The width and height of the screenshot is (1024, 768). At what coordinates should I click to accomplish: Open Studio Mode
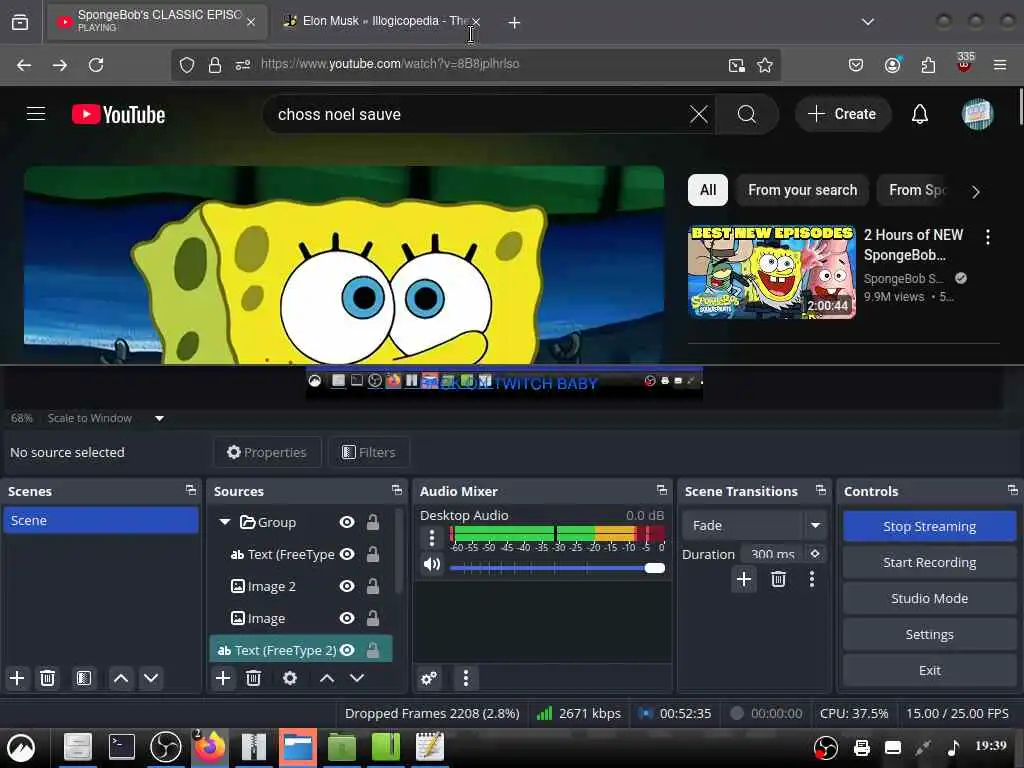(x=929, y=598)
